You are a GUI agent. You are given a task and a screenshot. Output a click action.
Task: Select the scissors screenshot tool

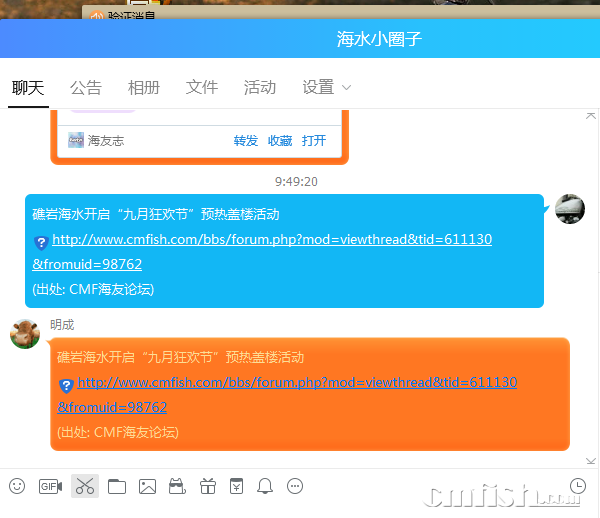coord(85,487)
